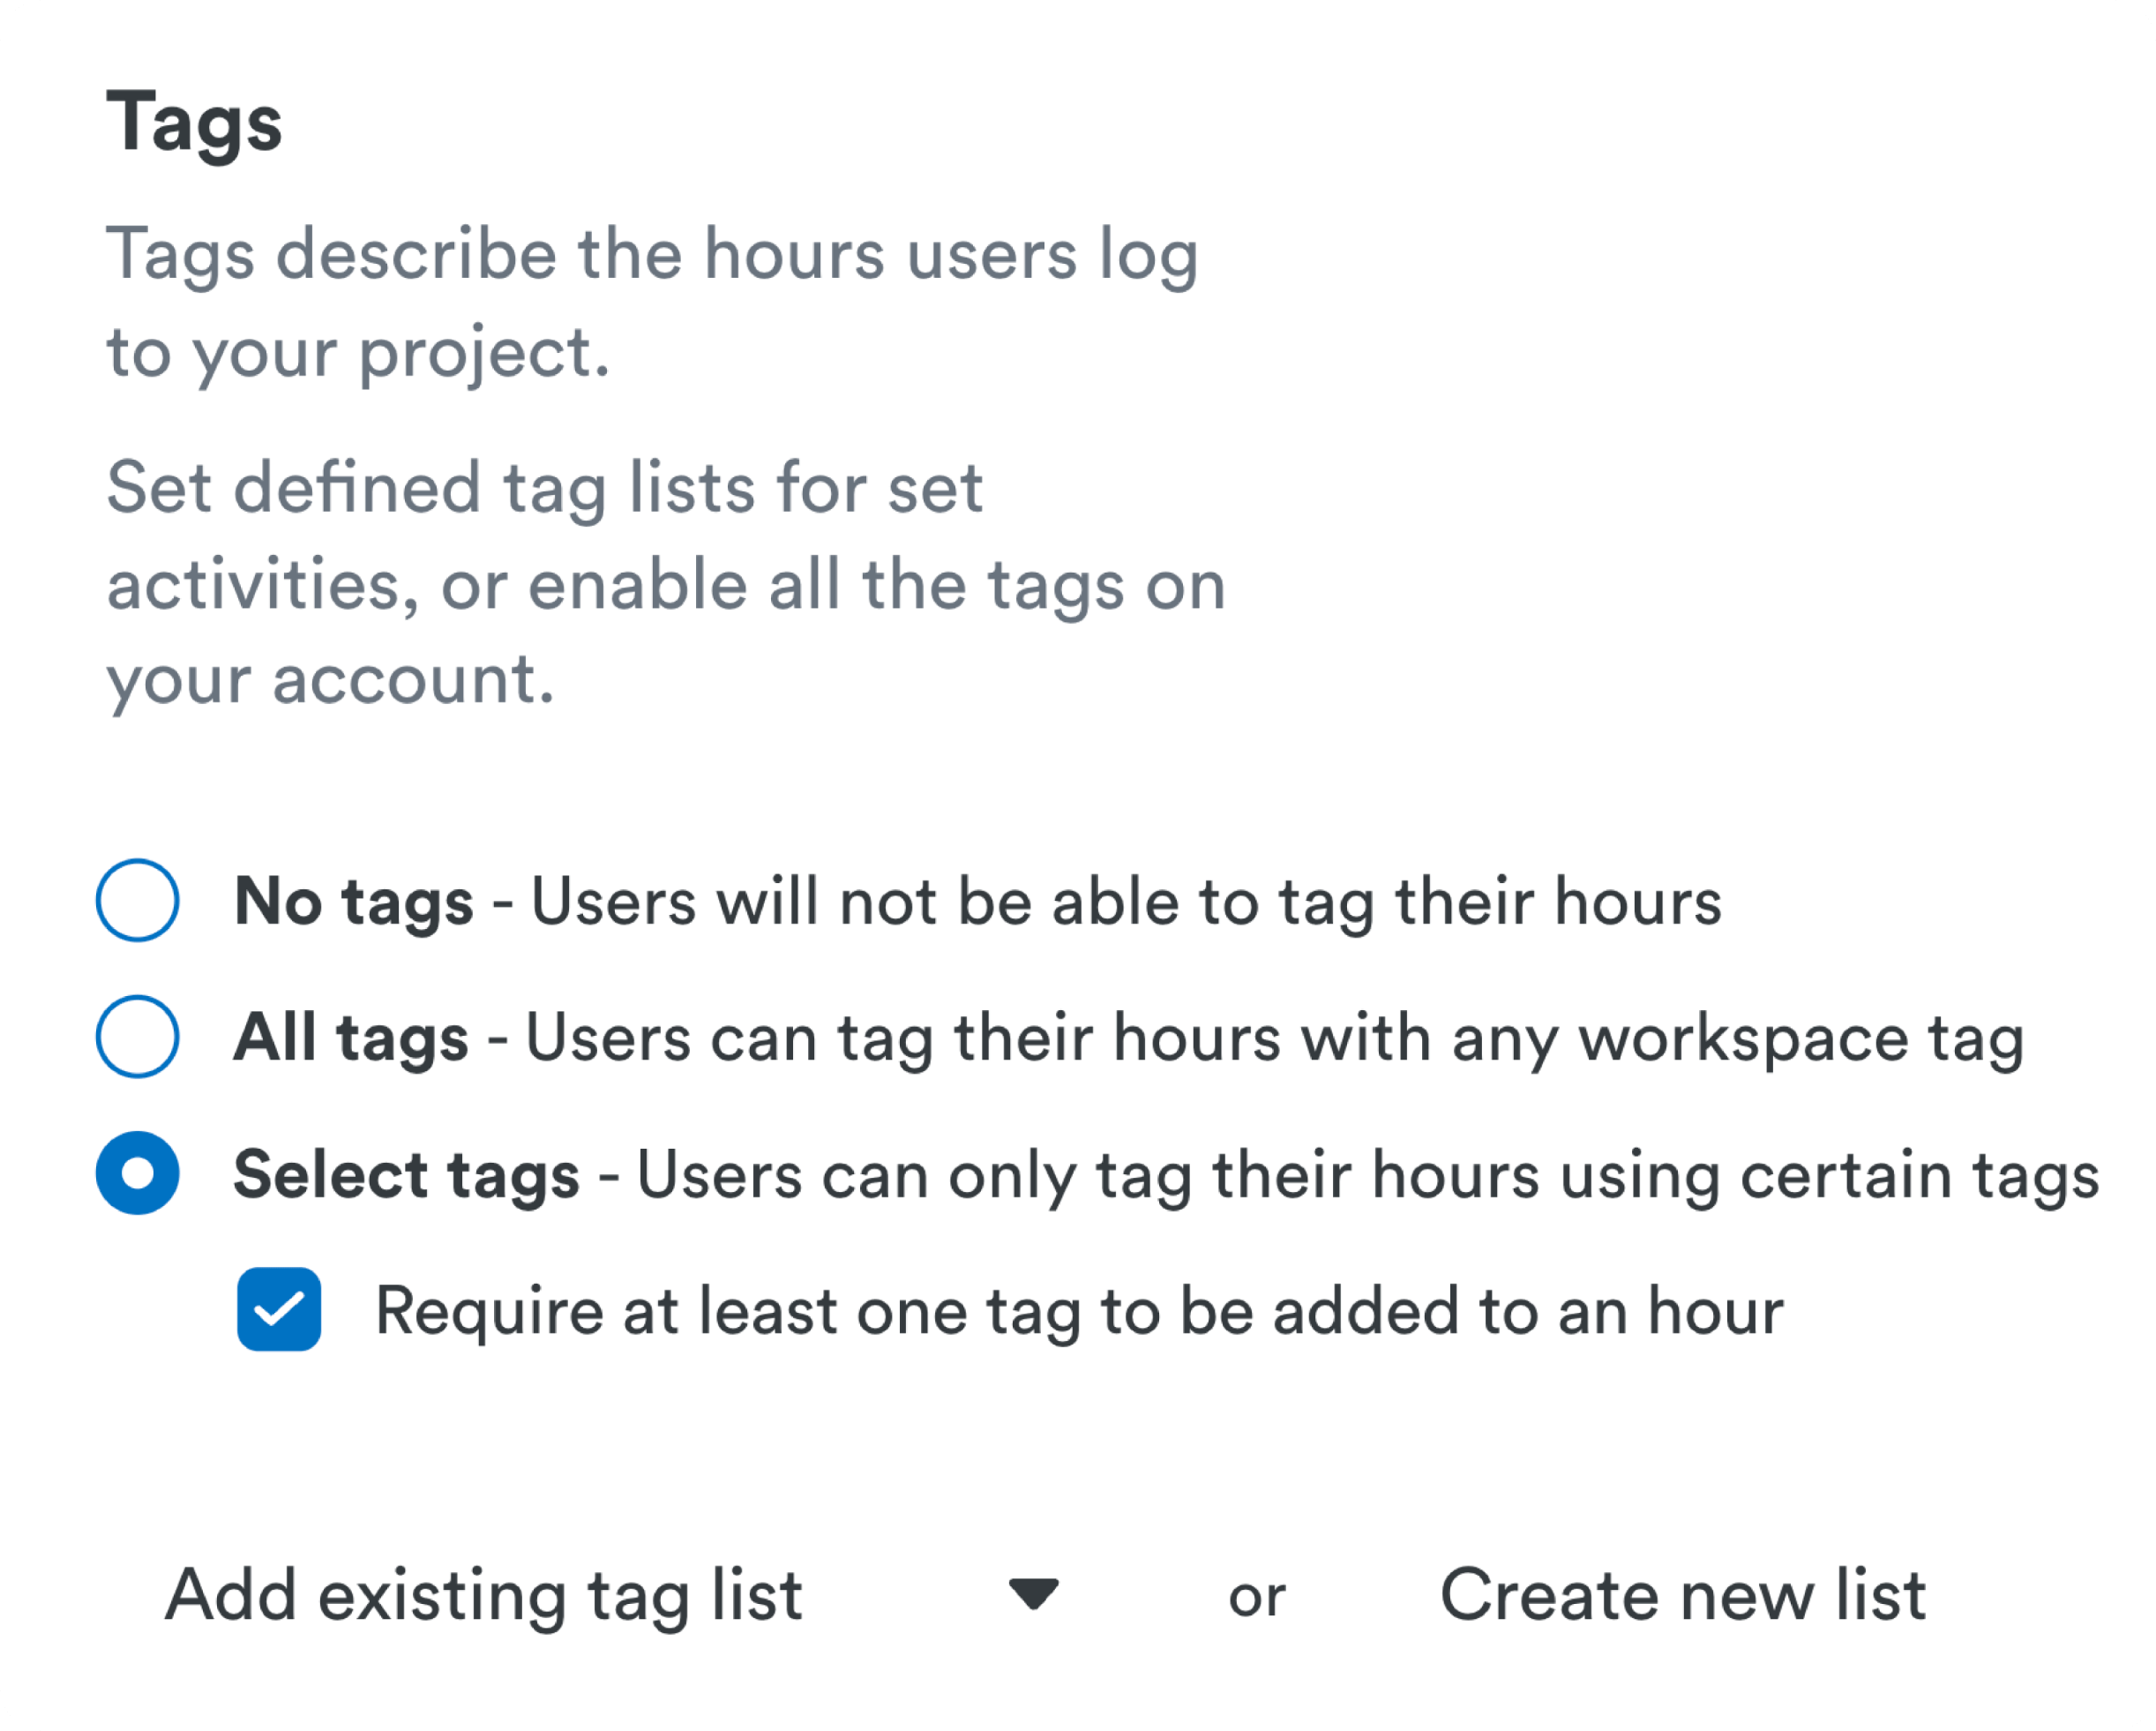Click "Users can only tag their hours using certain tags"
Screen dimensions: 2156x1731
pyautogui.click(x=1367, y=1175)
